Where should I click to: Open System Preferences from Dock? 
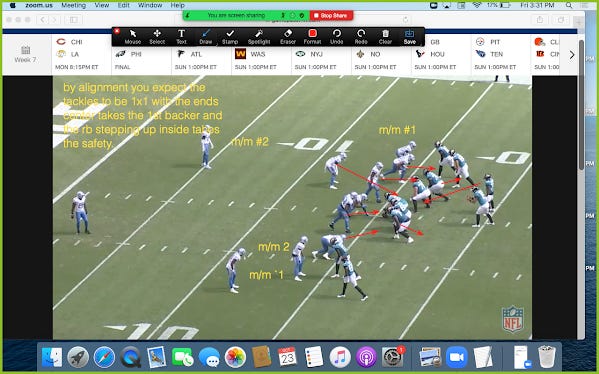pos(393,357)
